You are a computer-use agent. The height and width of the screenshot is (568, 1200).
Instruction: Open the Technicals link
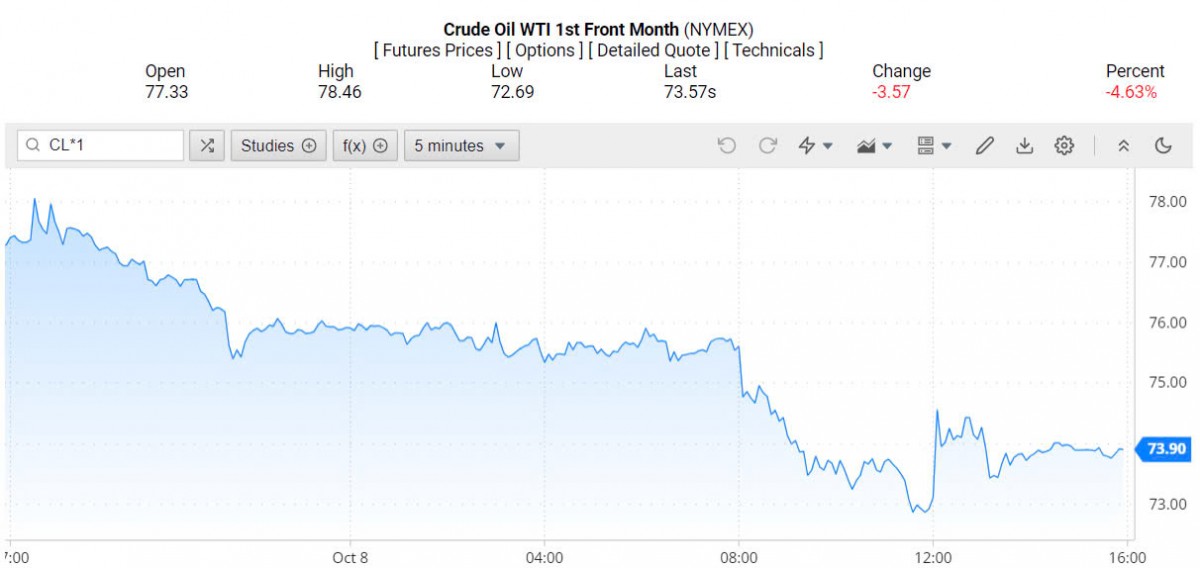[x=774, y=50]
